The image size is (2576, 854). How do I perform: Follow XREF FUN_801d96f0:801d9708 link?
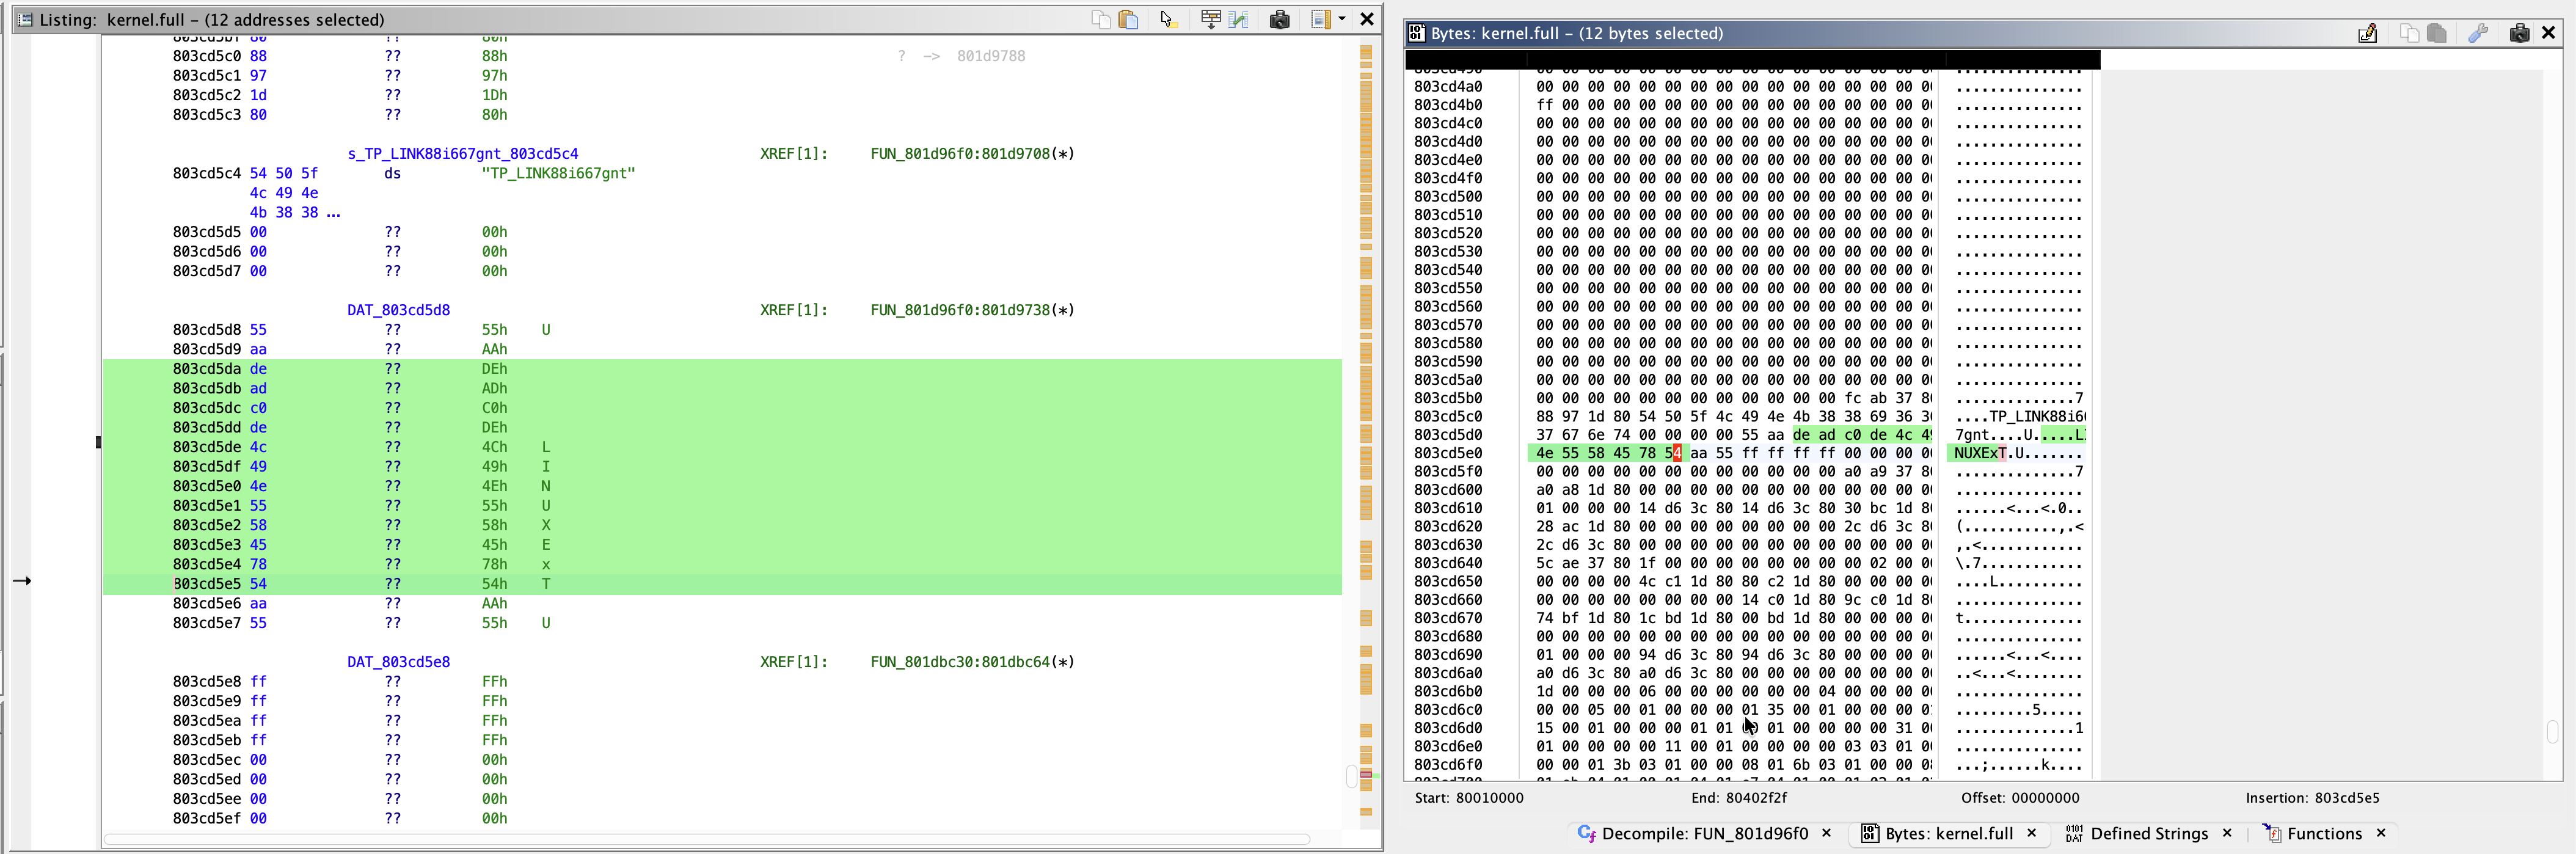pyautogui.click(x=972, y=154)
